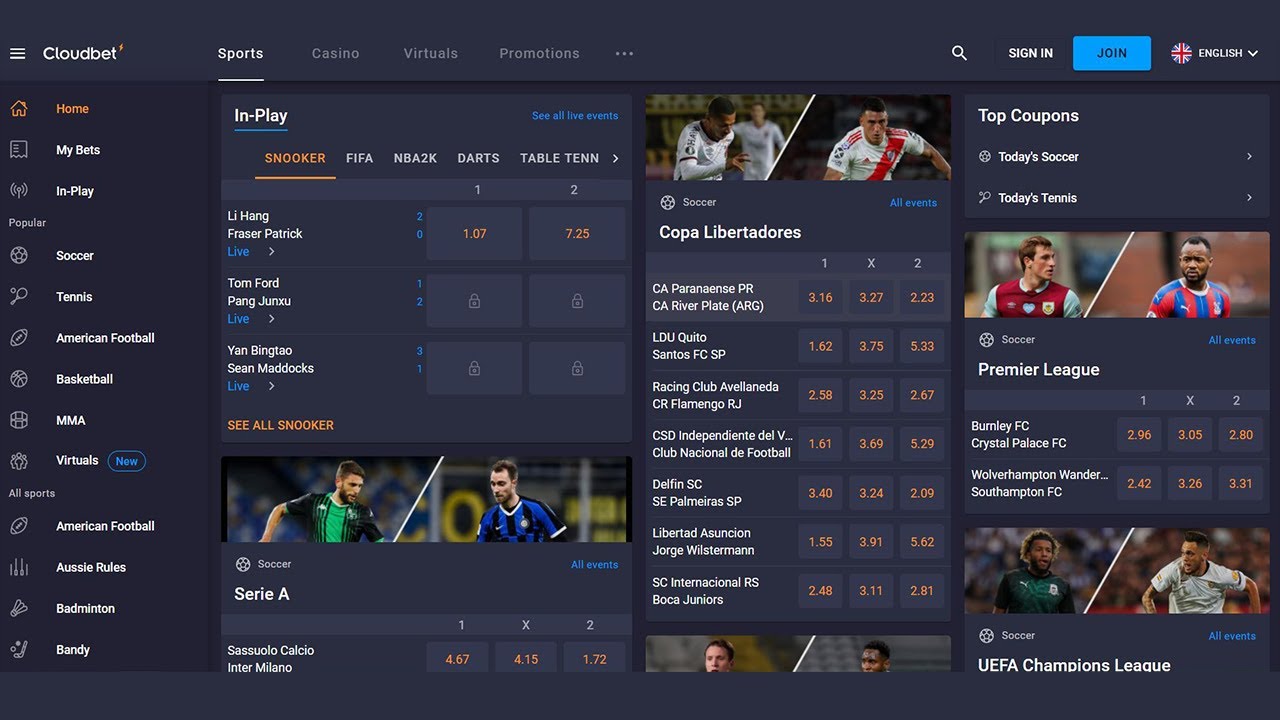This screenshot has width=1280, height=720.
Task: Click the SIGN IN button
Action: coord(1030,53)
